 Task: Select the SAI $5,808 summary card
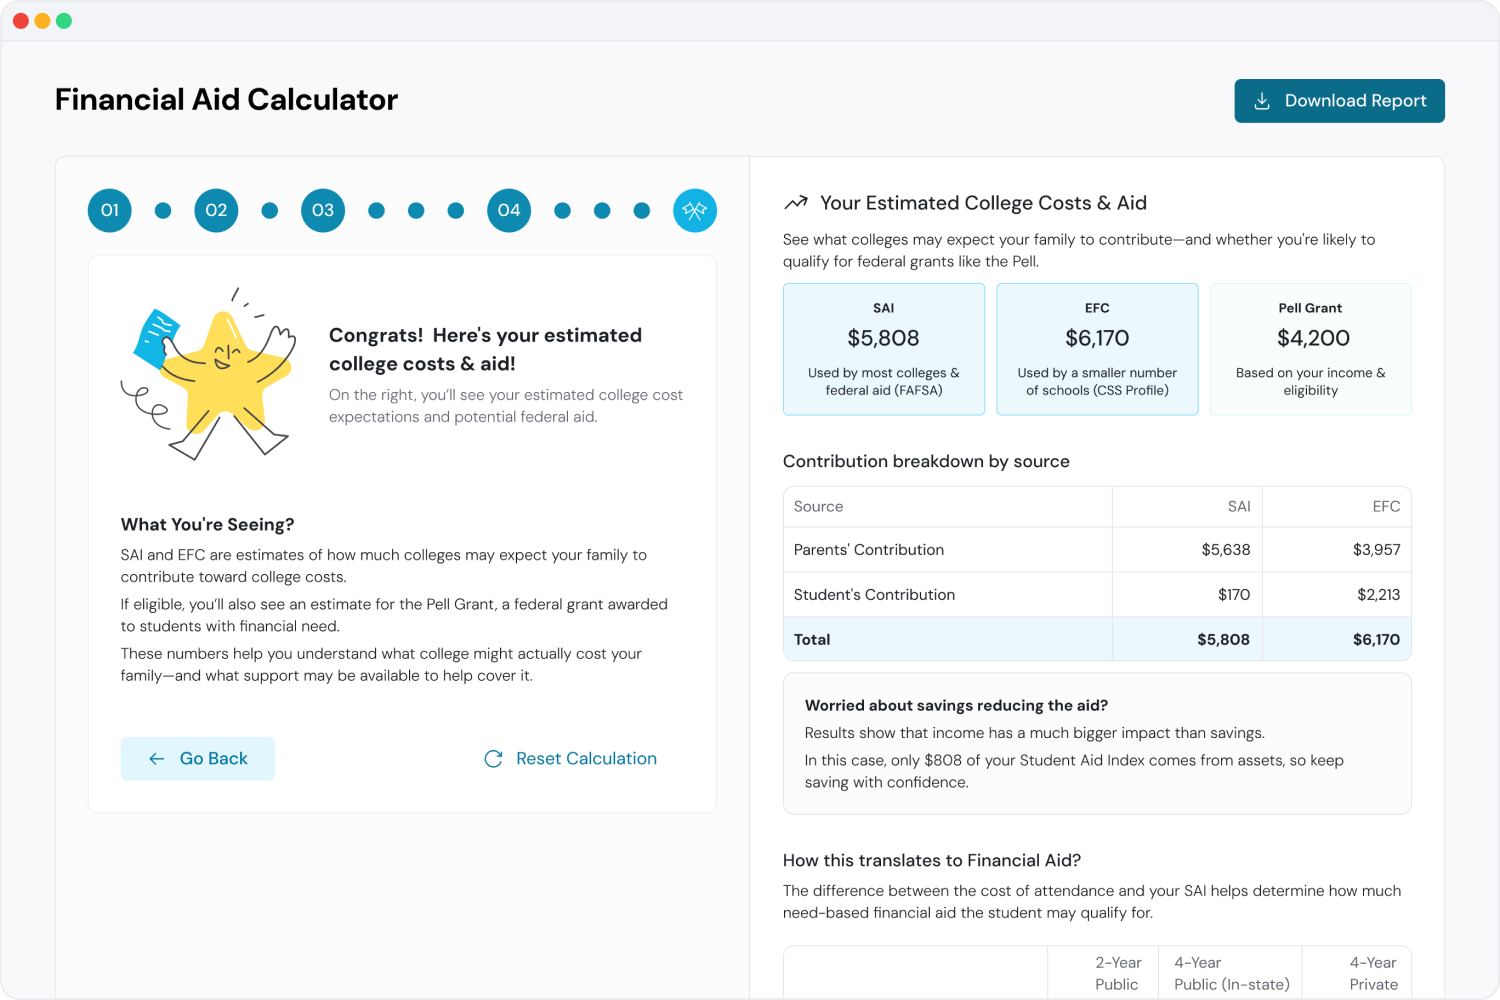tap(884, 349)
